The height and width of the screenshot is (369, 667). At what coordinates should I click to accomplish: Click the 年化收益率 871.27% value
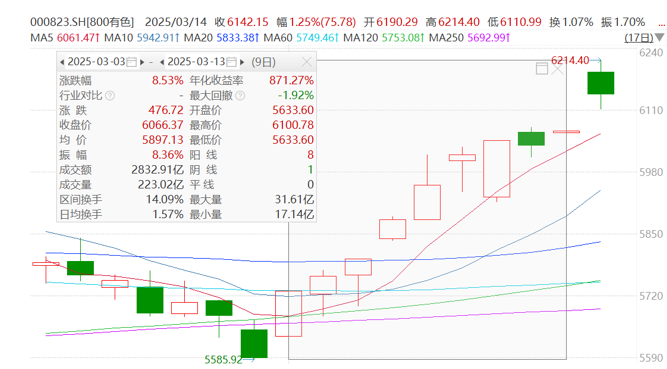tap(291, 80)
